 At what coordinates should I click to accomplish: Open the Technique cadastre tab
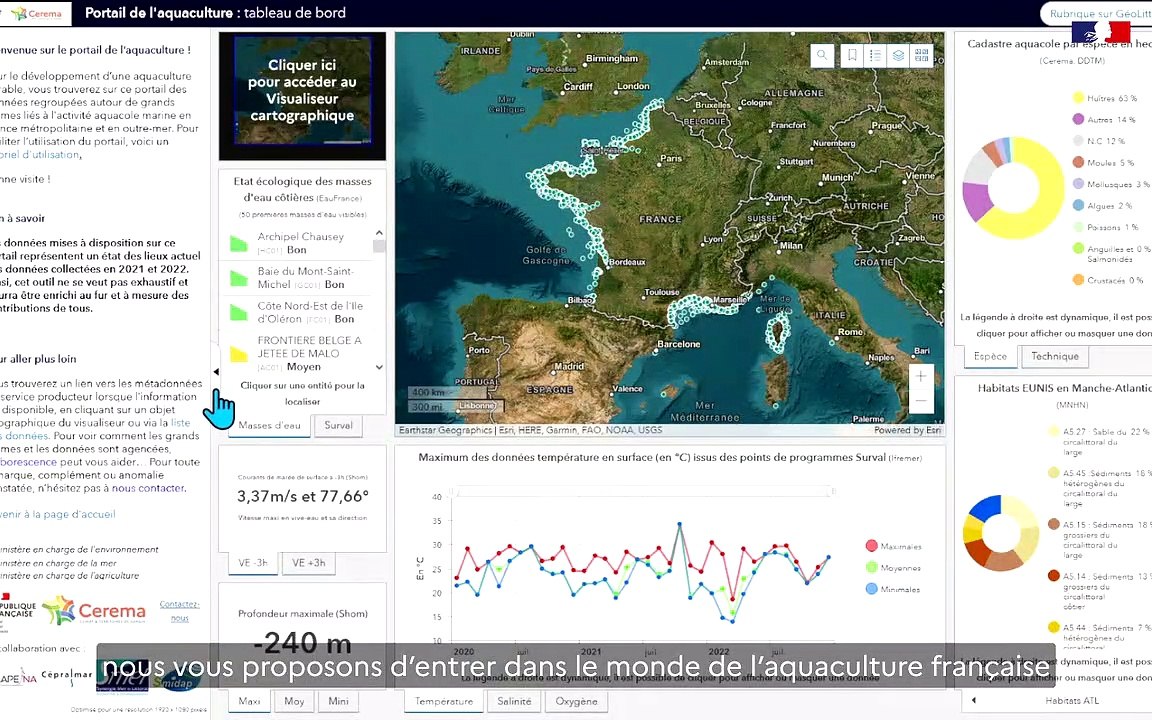1055,356
